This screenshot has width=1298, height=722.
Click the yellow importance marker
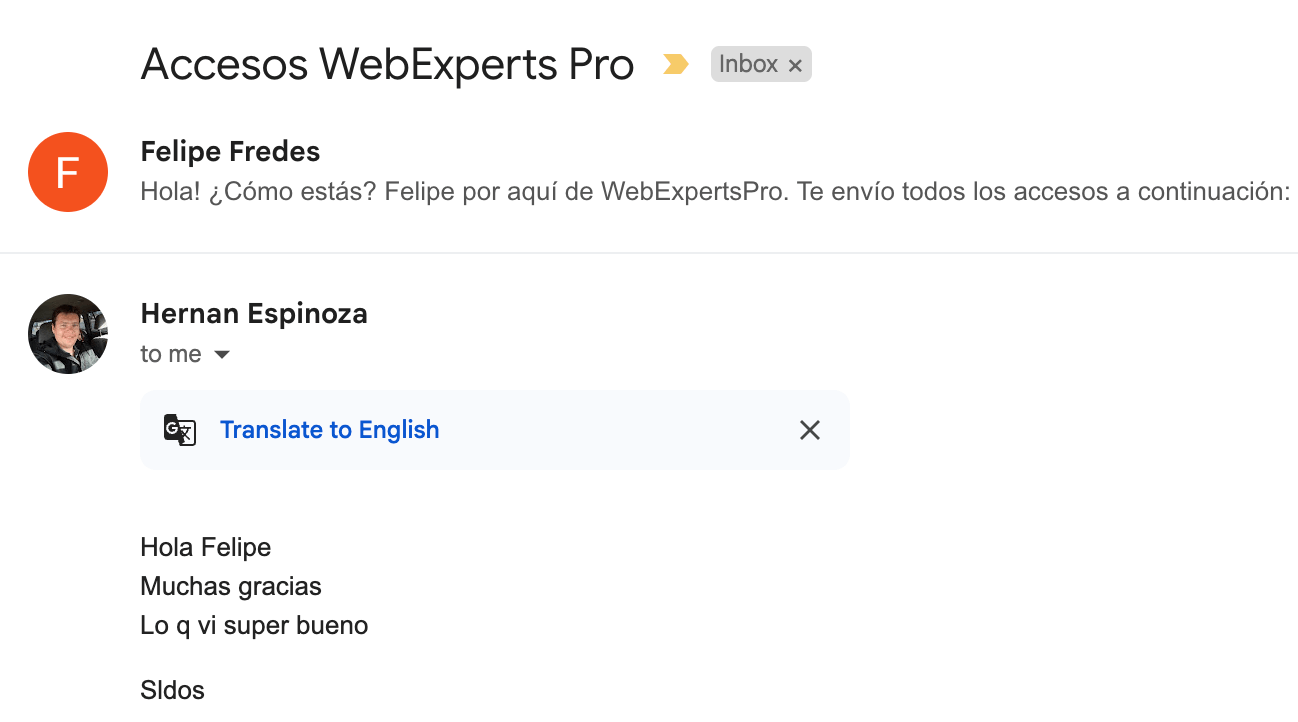tap(676, 64)
